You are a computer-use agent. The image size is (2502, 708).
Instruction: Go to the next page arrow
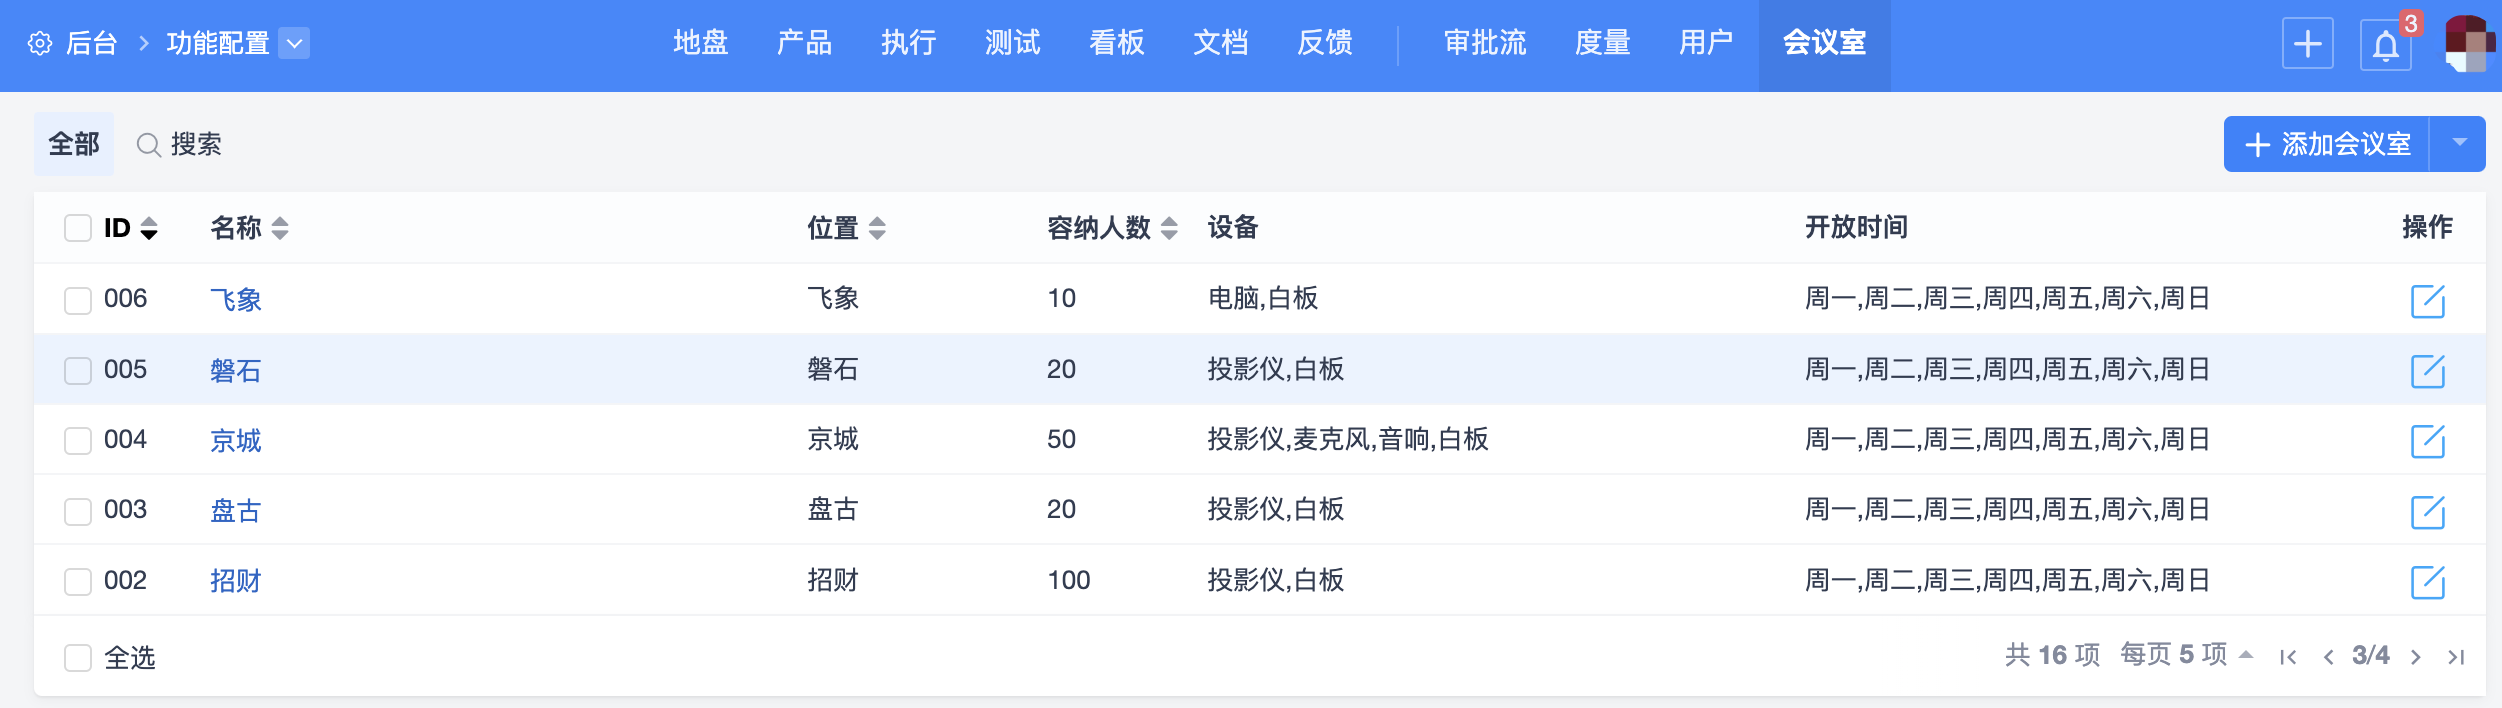(2416, 657)
